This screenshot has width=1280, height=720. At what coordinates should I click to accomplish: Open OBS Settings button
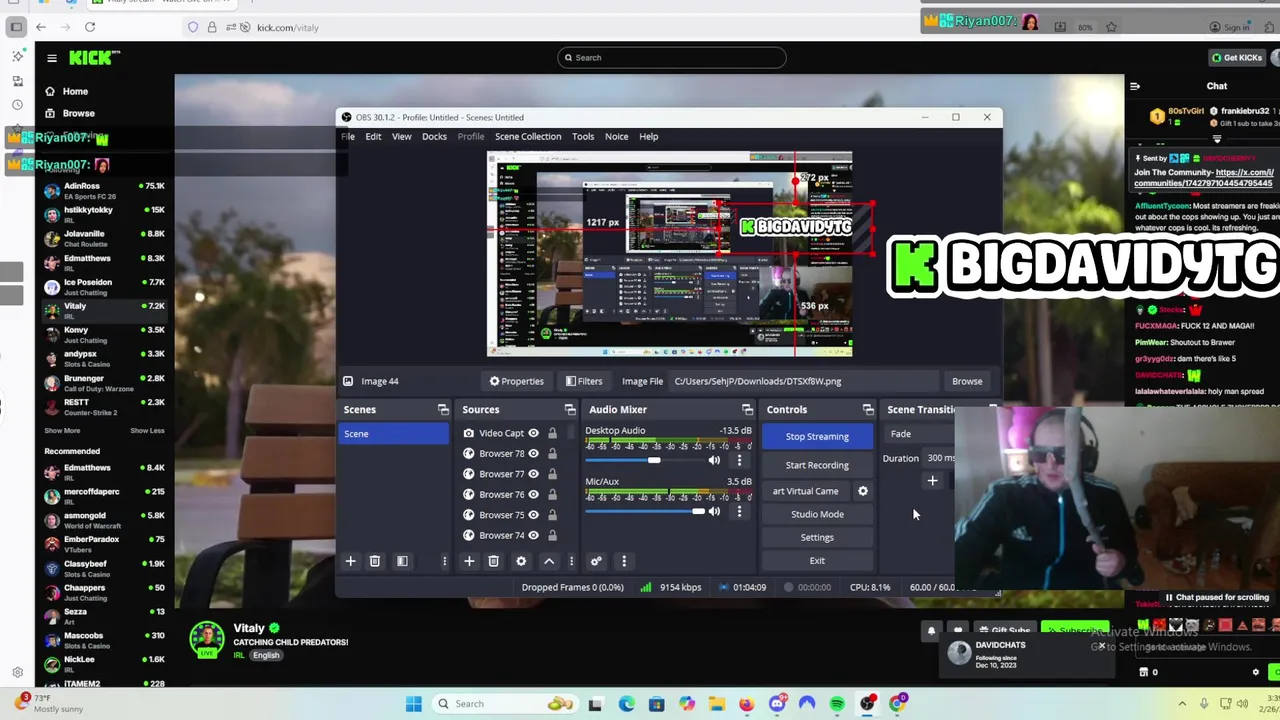[x=817, y=538]
